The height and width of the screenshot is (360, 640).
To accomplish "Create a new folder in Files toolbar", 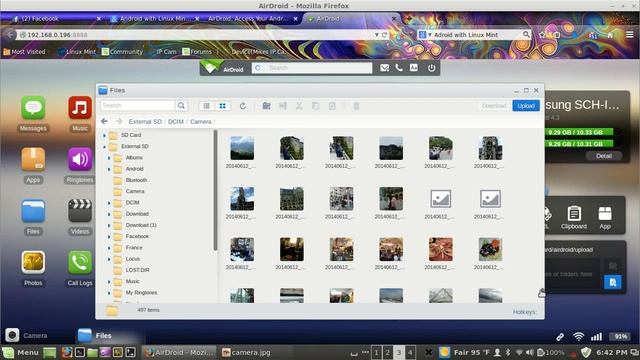I will (267, 106).
